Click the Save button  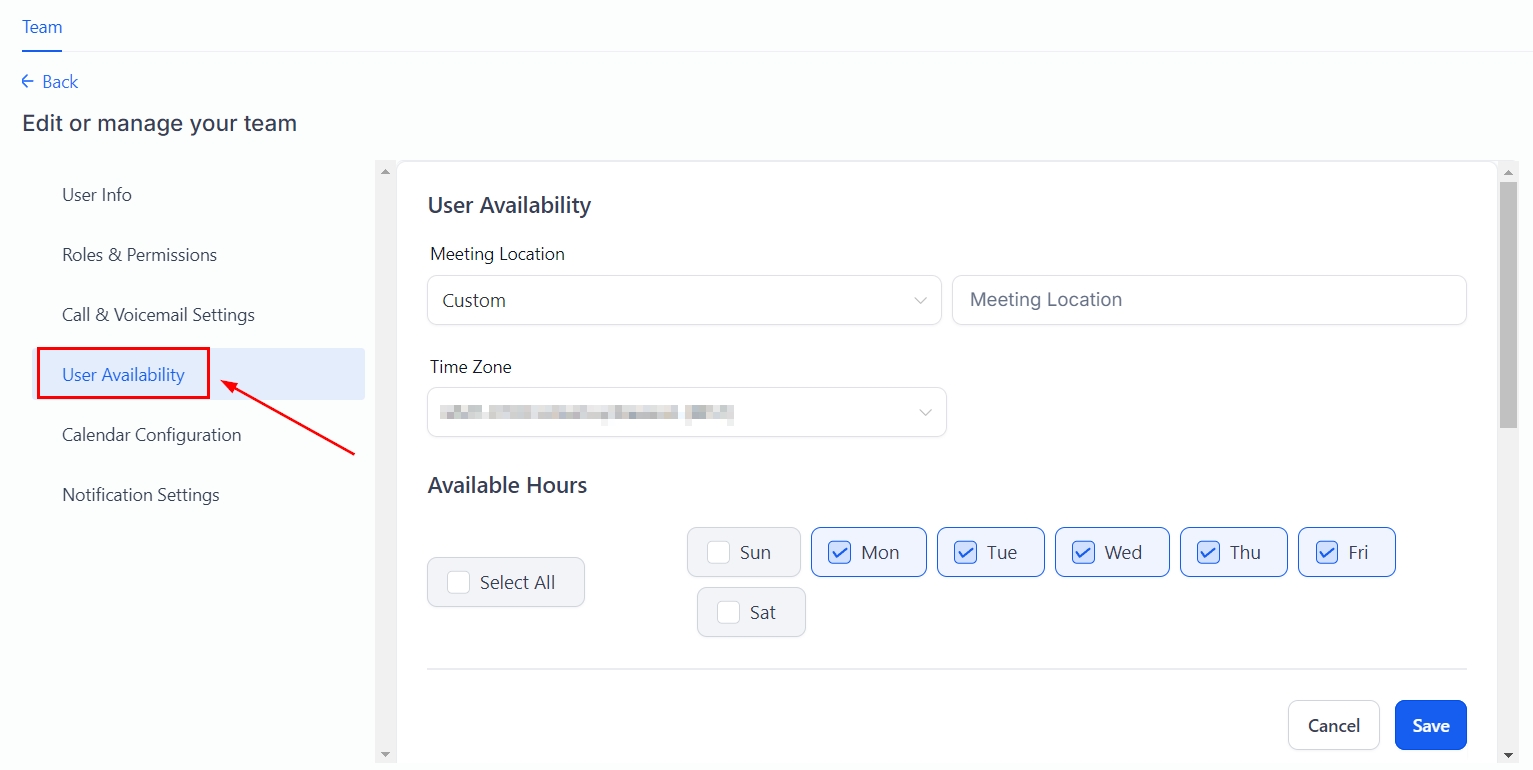1430,726
